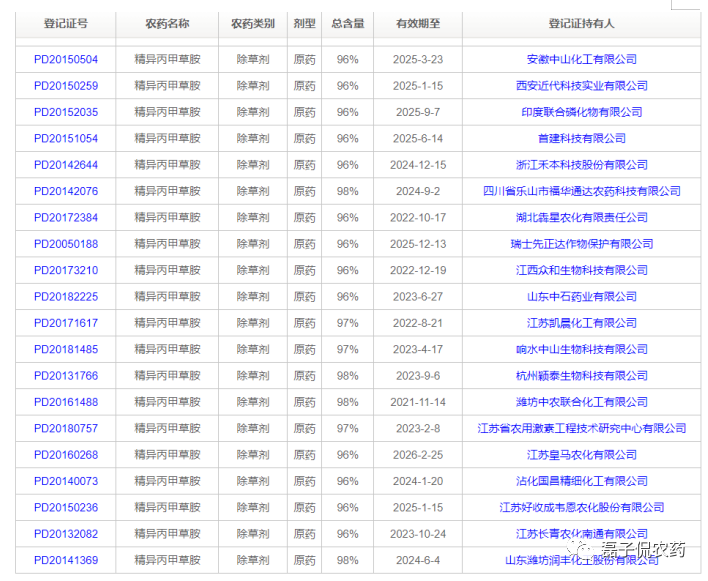
Task: Open registration number PD20150236
Action: pyautogui.click(x=66, y=507)
